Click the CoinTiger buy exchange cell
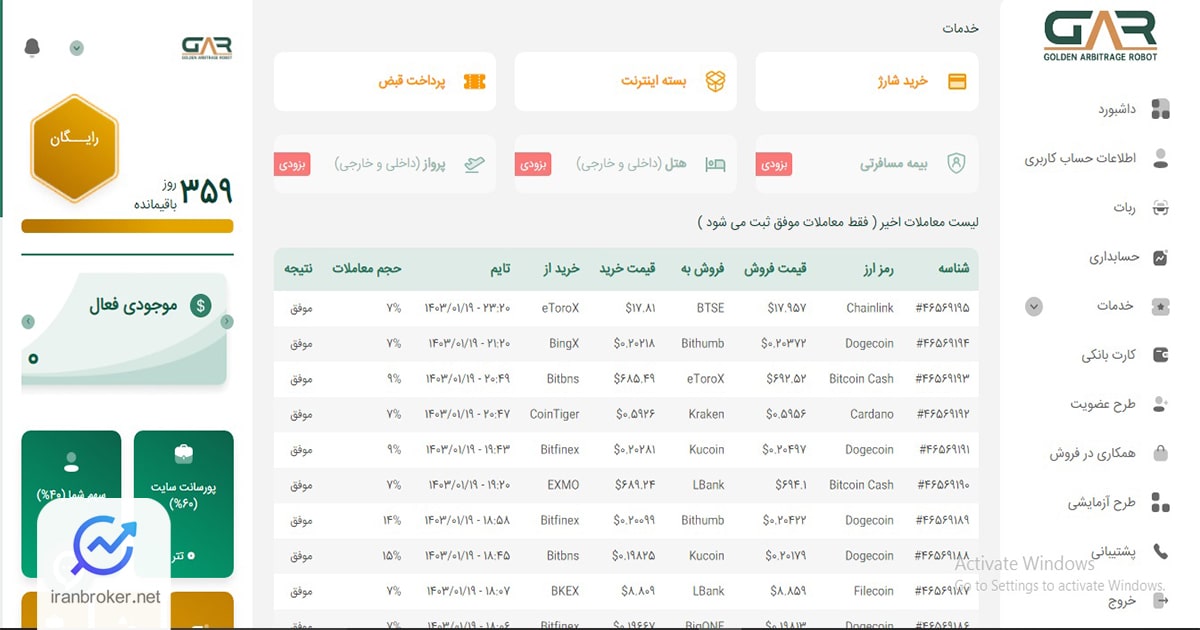Image resolution: width=1200 pixels, height=630 pixels. click(x=554, y=414)
